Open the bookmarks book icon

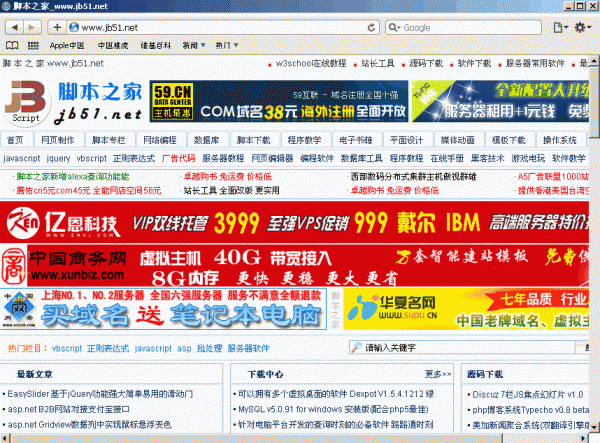(x=12, y=46)
